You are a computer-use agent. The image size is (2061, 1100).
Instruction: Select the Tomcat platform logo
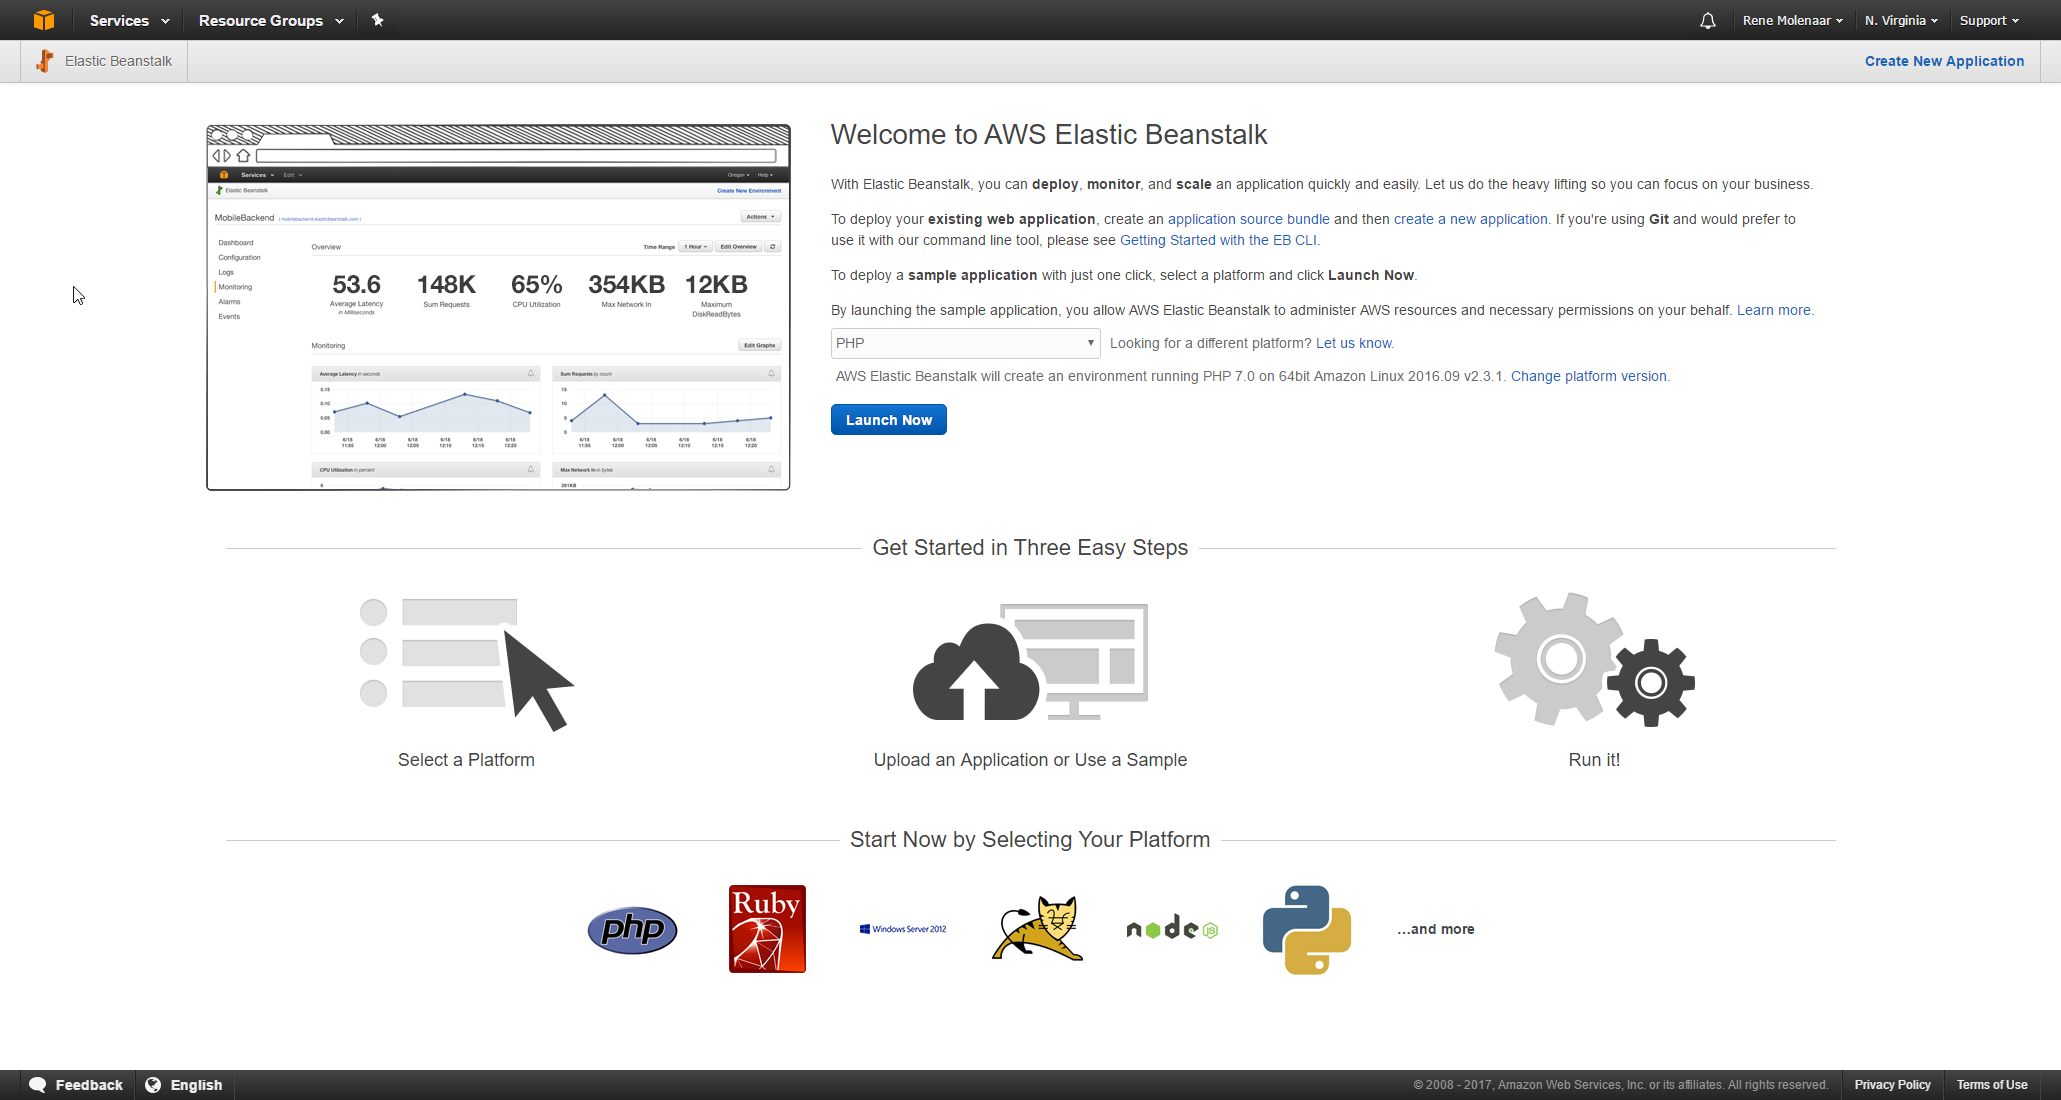coord(1037,928)
